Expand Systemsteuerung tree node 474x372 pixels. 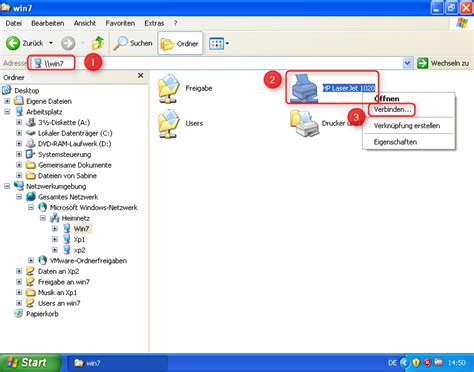[19, 154]
